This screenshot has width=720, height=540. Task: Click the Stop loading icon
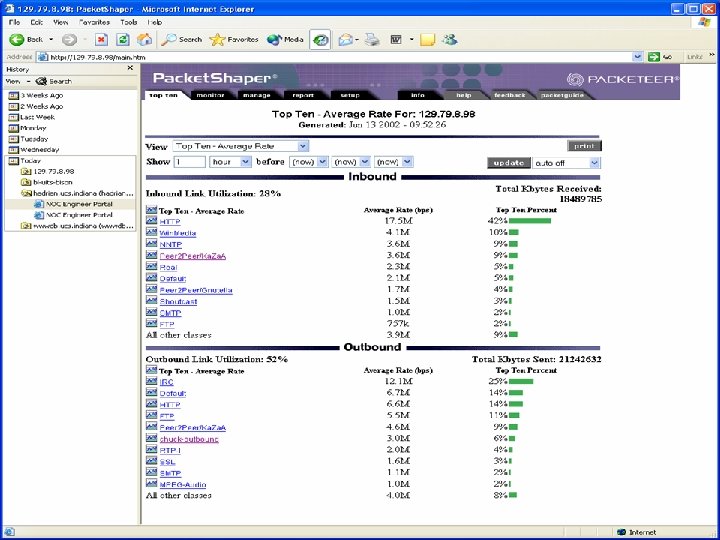[x=101, y=39]
